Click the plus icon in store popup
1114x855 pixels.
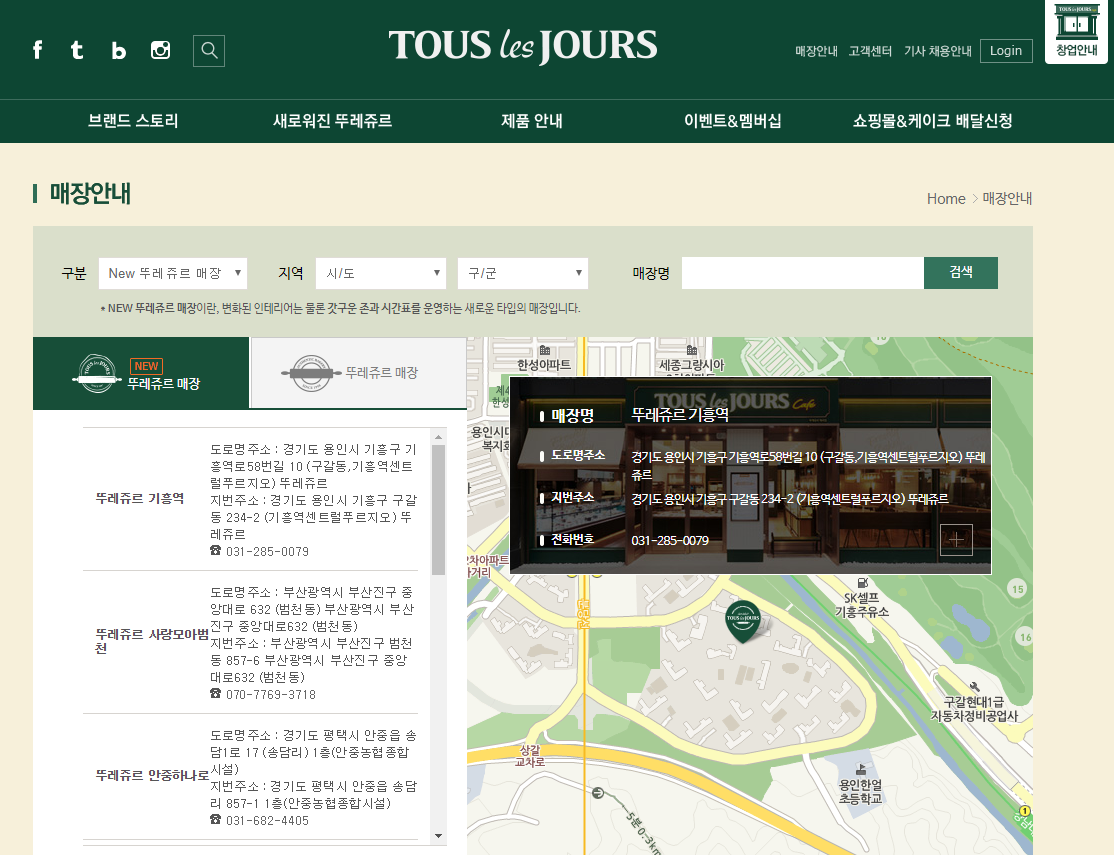pyautogui.click(x=956, y=540)
